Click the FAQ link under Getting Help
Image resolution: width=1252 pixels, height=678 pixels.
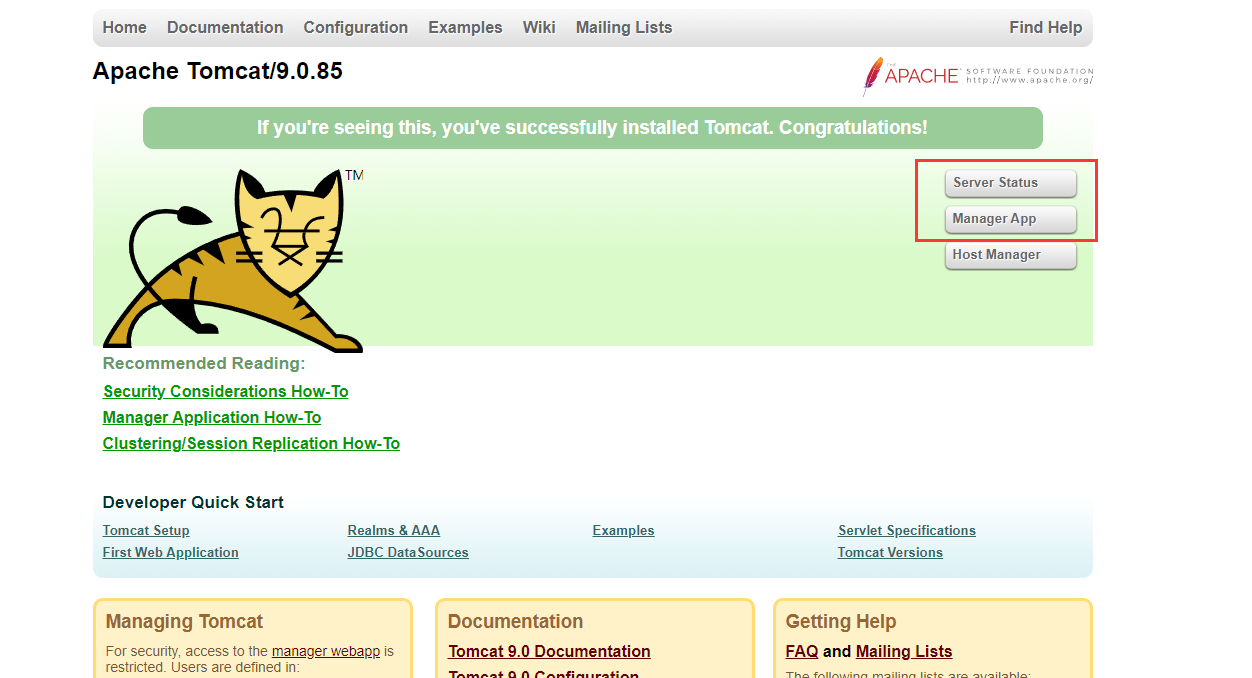coord(802,651)
